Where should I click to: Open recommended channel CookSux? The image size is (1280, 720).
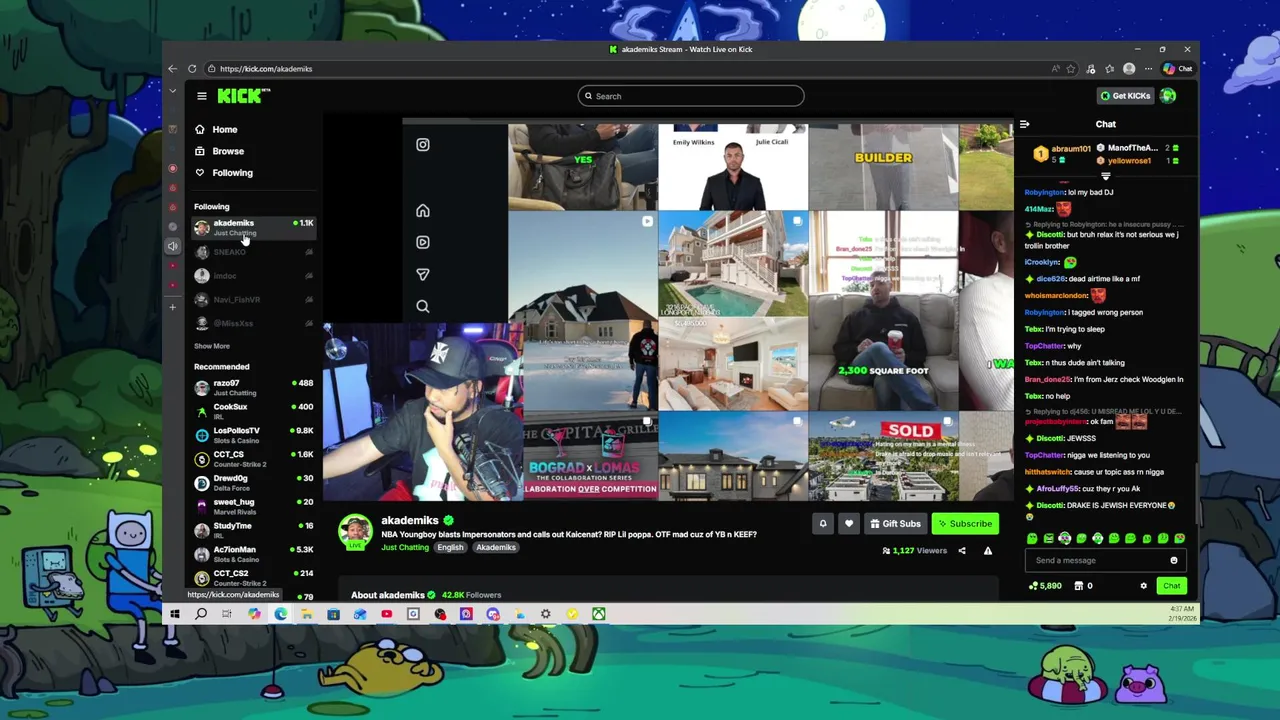click(x=254, y=411)
